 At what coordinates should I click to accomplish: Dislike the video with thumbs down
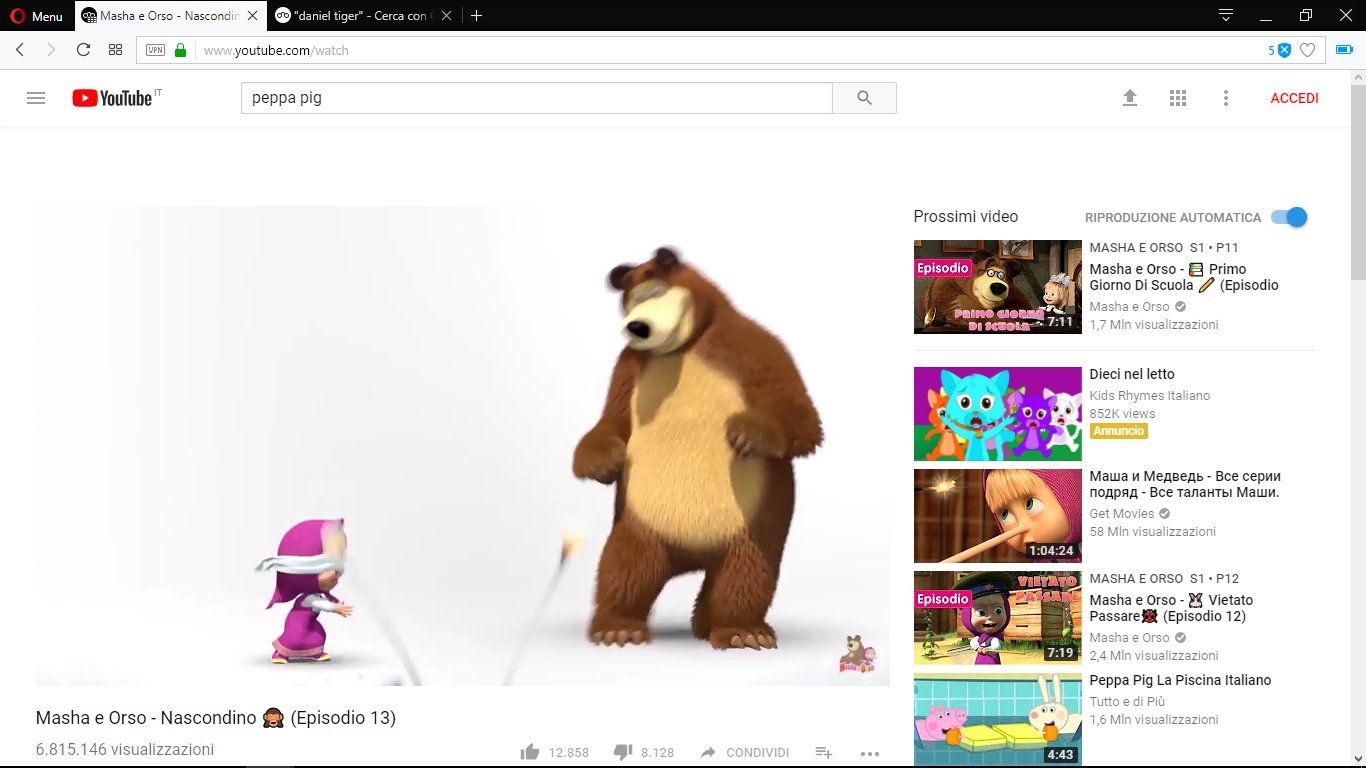click(x=622, y=752)
